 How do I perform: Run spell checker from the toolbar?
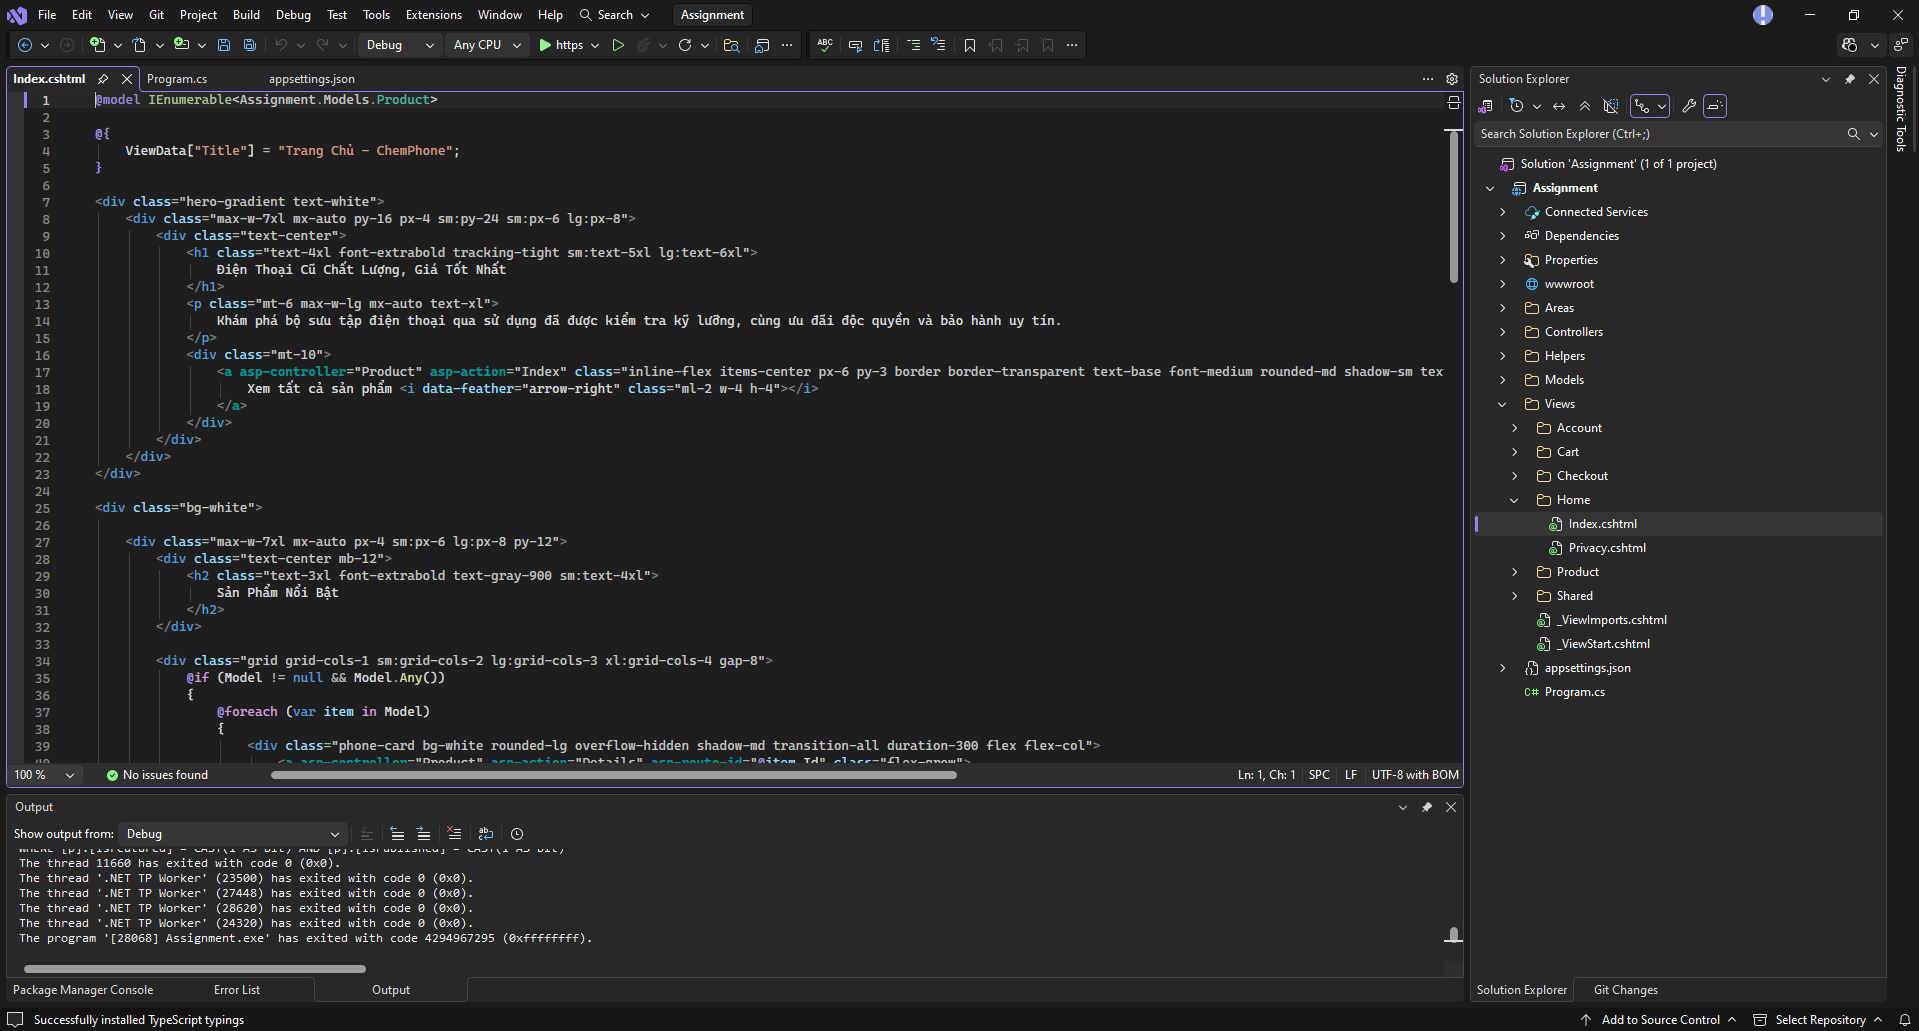pyautogui.click(x=824, y=45)
